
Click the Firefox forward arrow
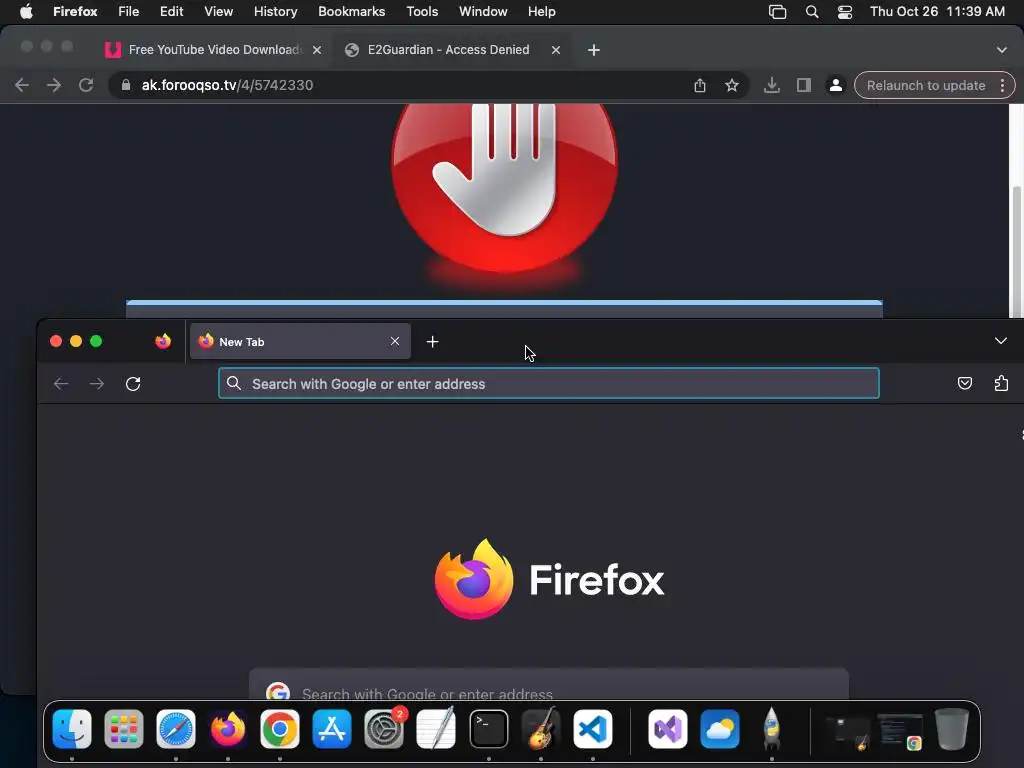point(97,383)
